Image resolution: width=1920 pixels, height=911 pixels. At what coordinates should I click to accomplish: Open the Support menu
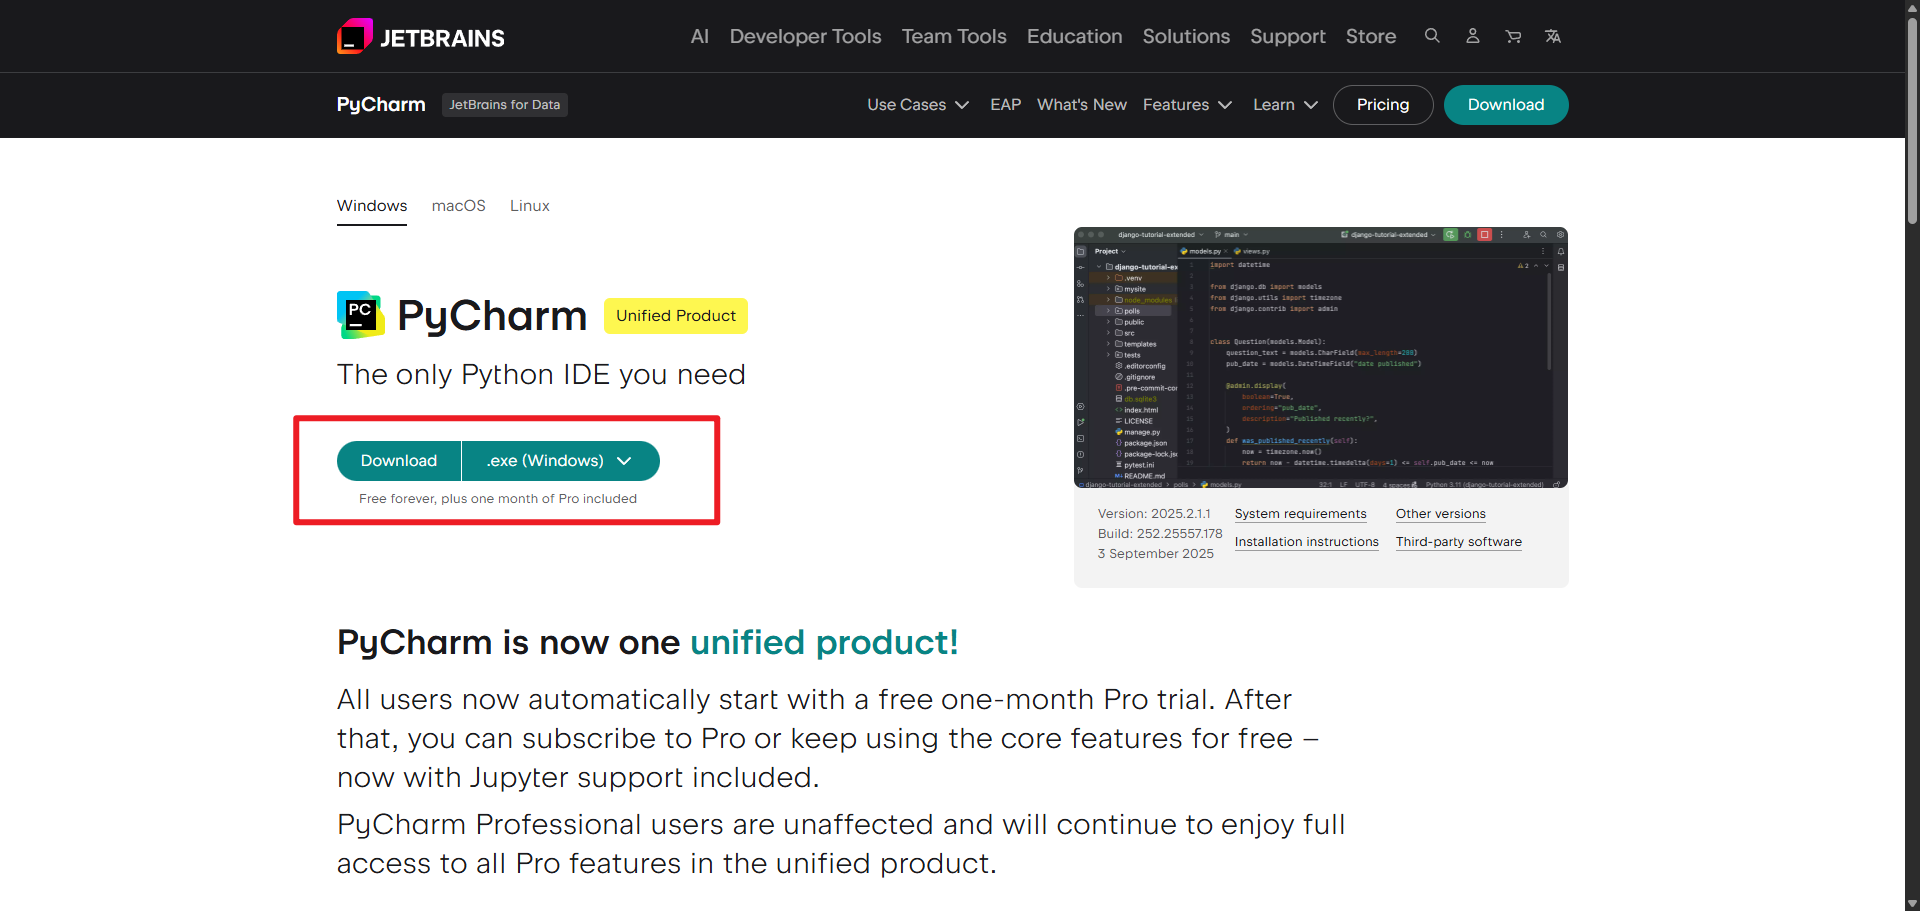click(x=1288, y=36)
